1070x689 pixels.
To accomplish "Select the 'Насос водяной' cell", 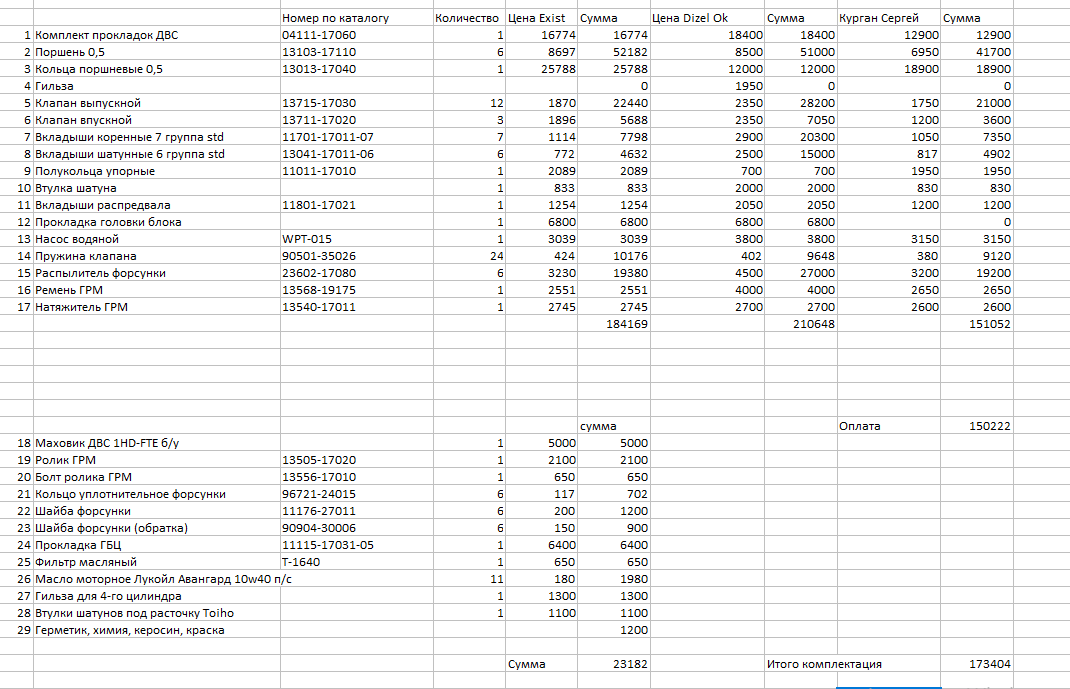I will click(x=157, y=239).
